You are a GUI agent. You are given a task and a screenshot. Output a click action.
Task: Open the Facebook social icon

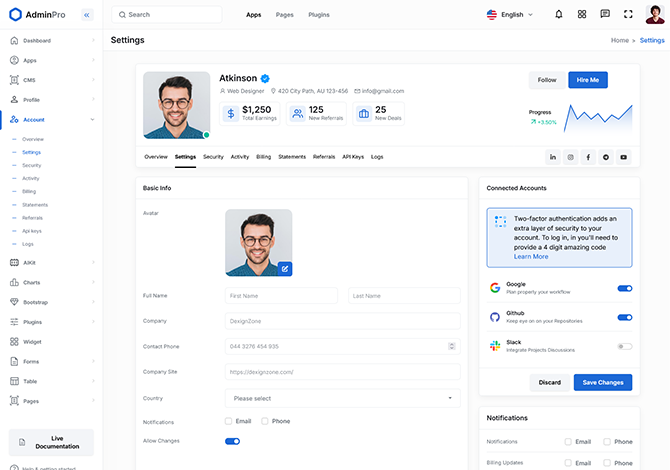[588, 157]
